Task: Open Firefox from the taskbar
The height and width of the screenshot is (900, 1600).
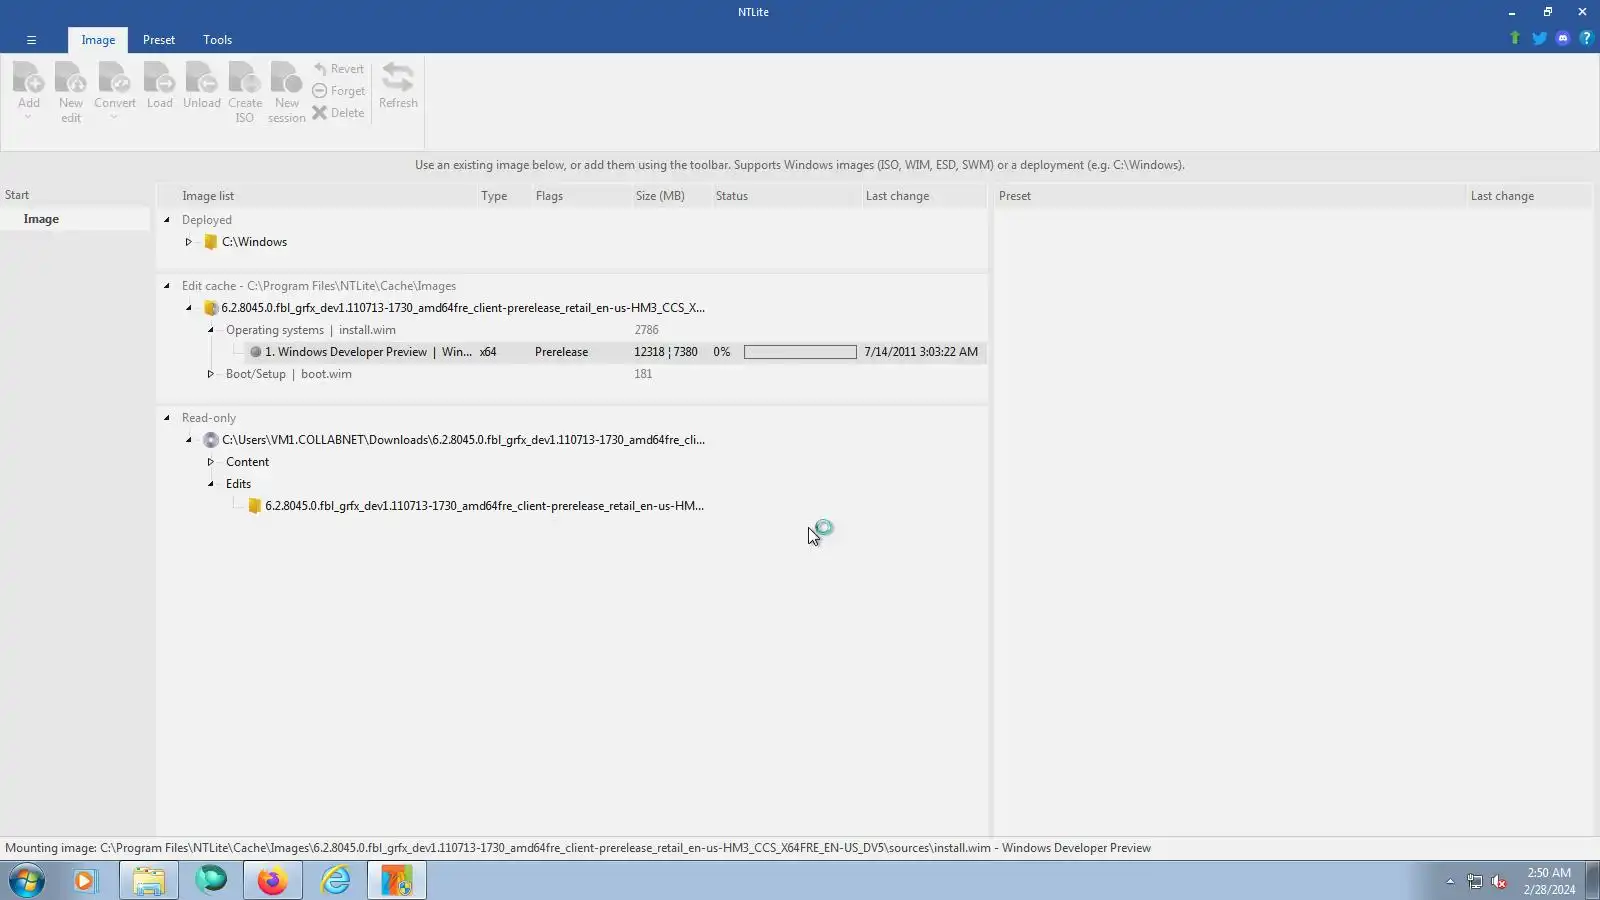Action: tap(272, 881)
